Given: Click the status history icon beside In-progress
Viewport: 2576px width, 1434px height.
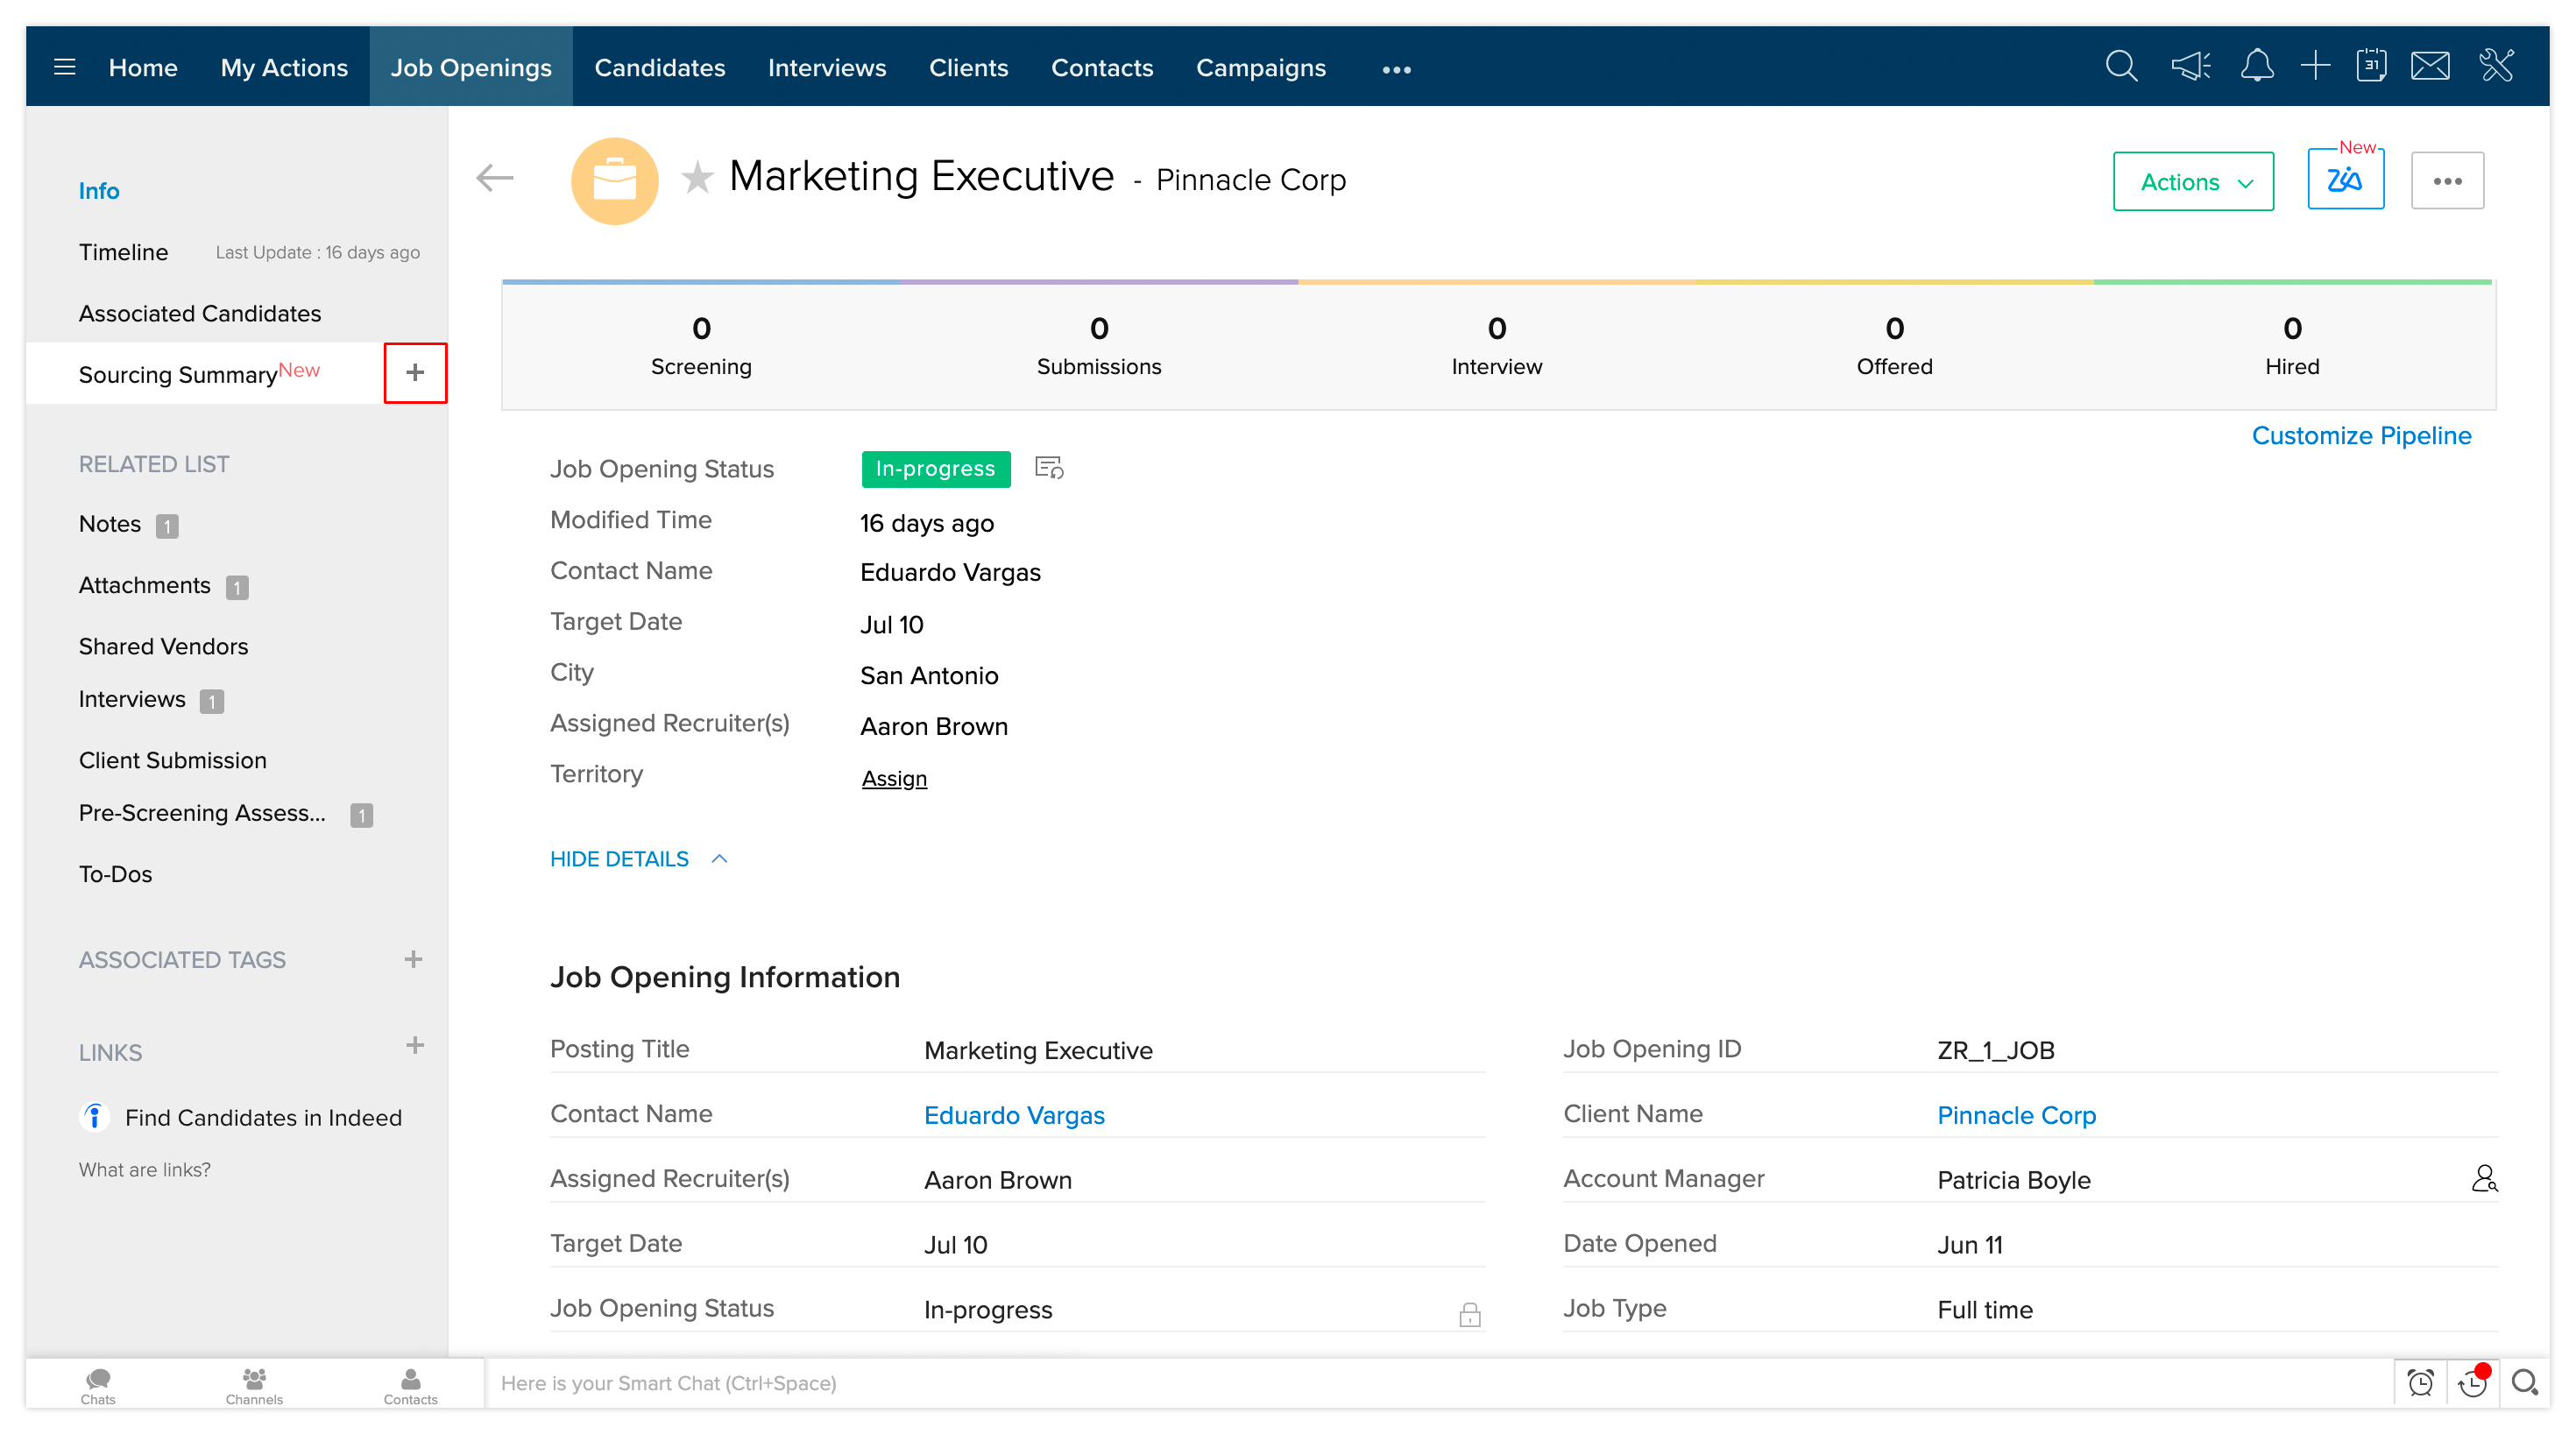Looking at the screenshot, I should click(1049, 468).
